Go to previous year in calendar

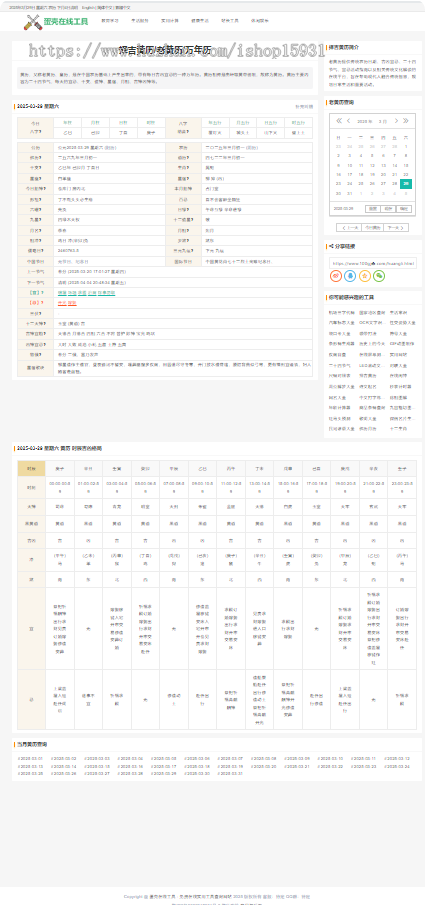click(x=339, y=121)
